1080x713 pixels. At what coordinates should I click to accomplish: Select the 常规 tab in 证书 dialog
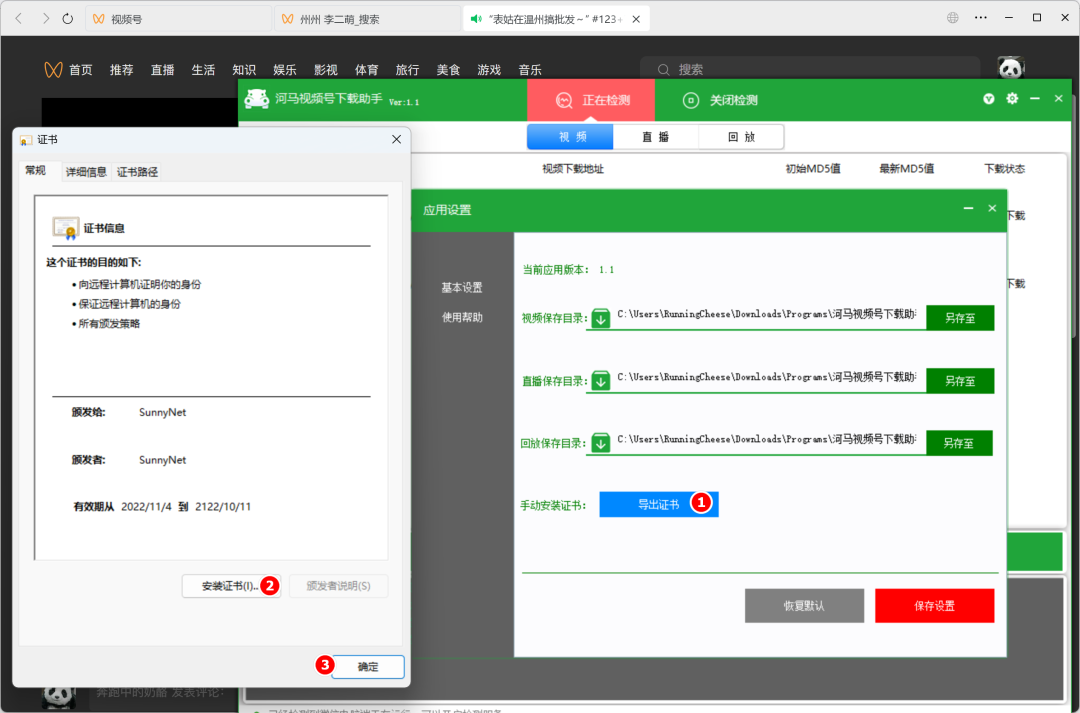(36, 170)
